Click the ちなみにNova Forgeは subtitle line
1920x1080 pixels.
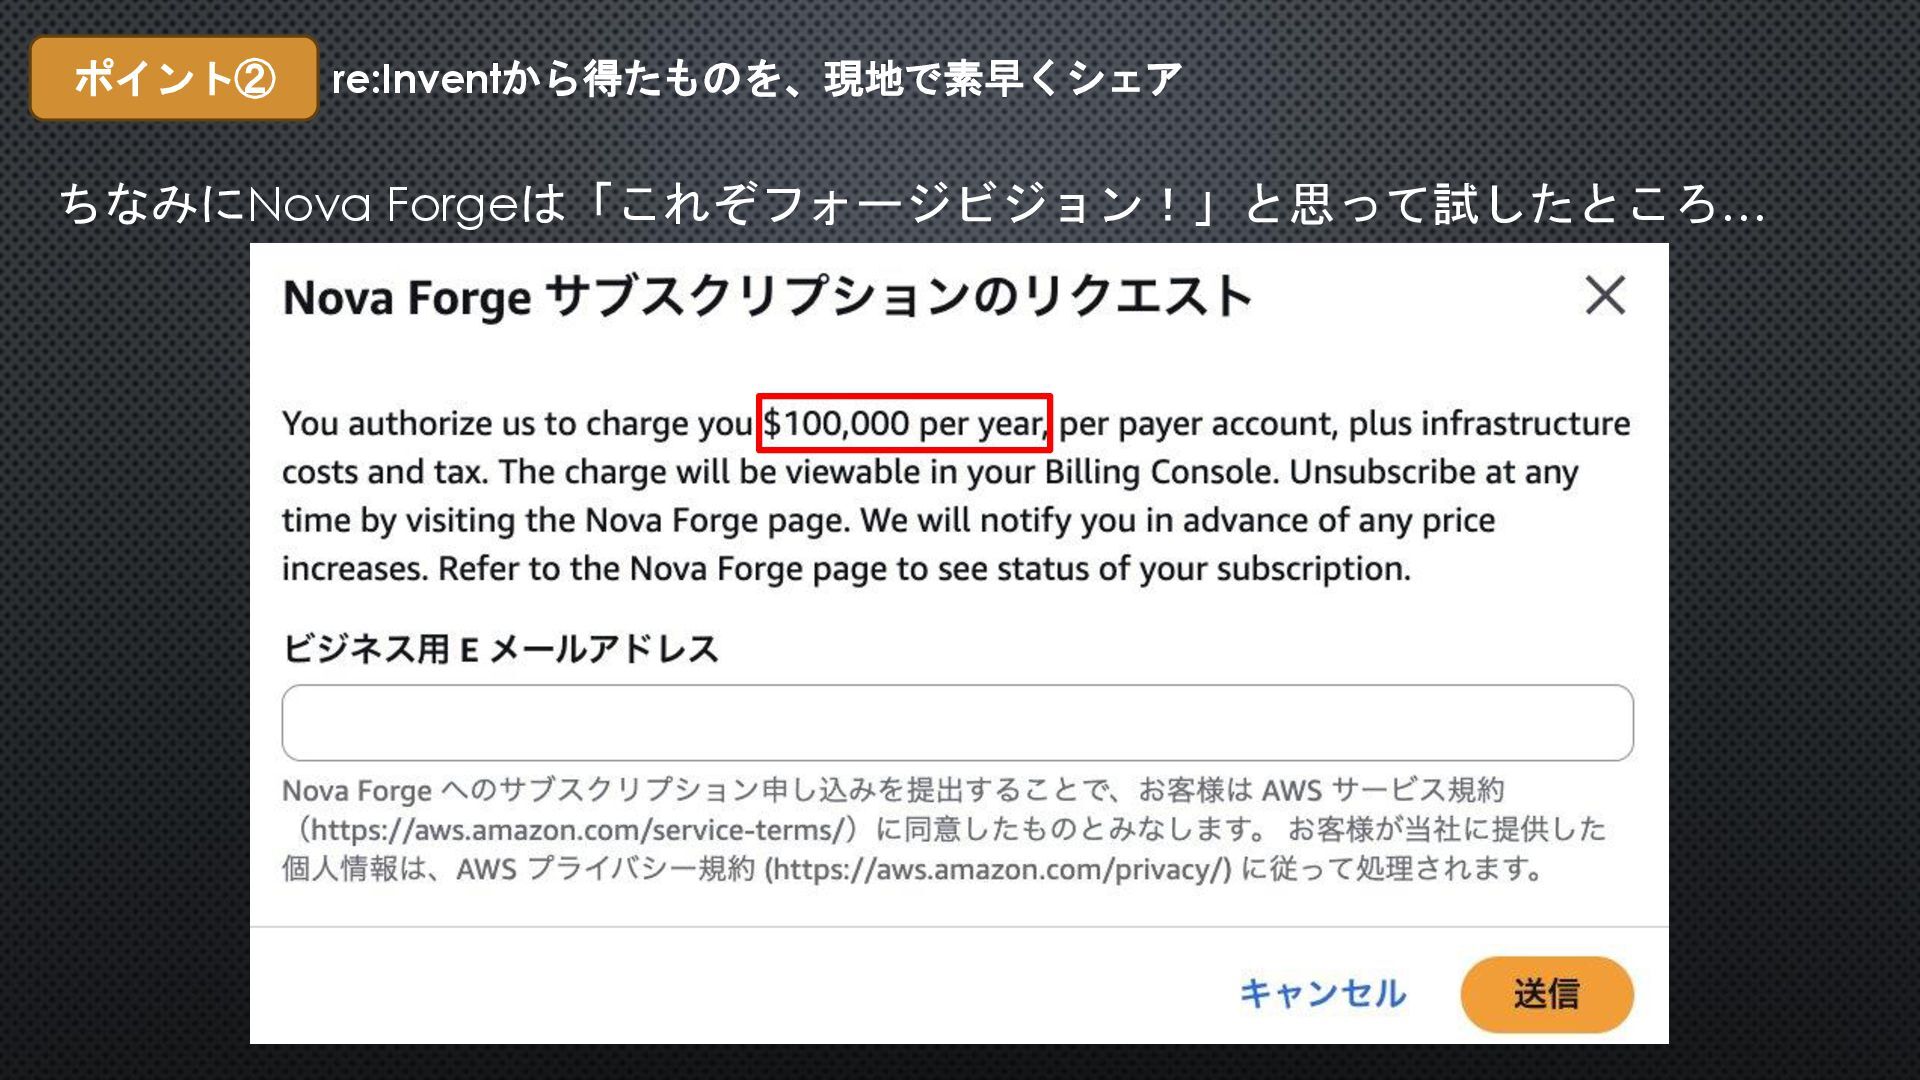click(910, 205)
